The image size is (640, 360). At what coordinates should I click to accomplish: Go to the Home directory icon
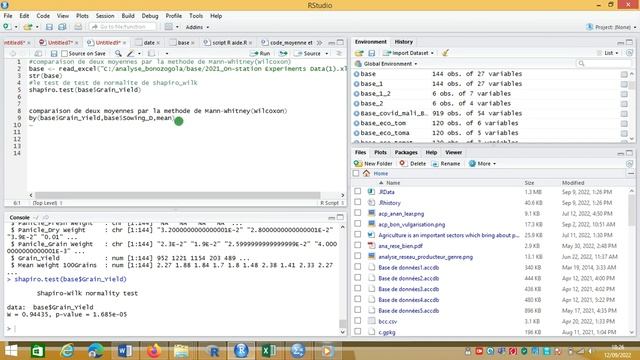pyautogui.click(x=366, y=173)
